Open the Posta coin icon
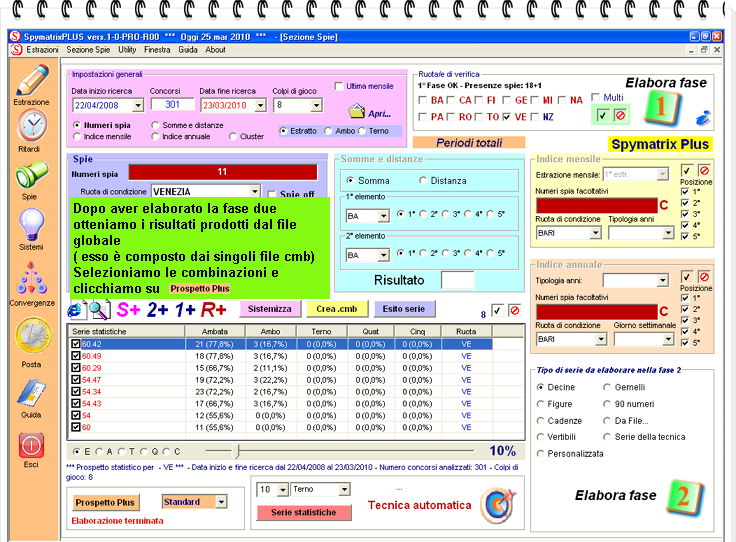The image size is (736, 542). tap(32, 335)
